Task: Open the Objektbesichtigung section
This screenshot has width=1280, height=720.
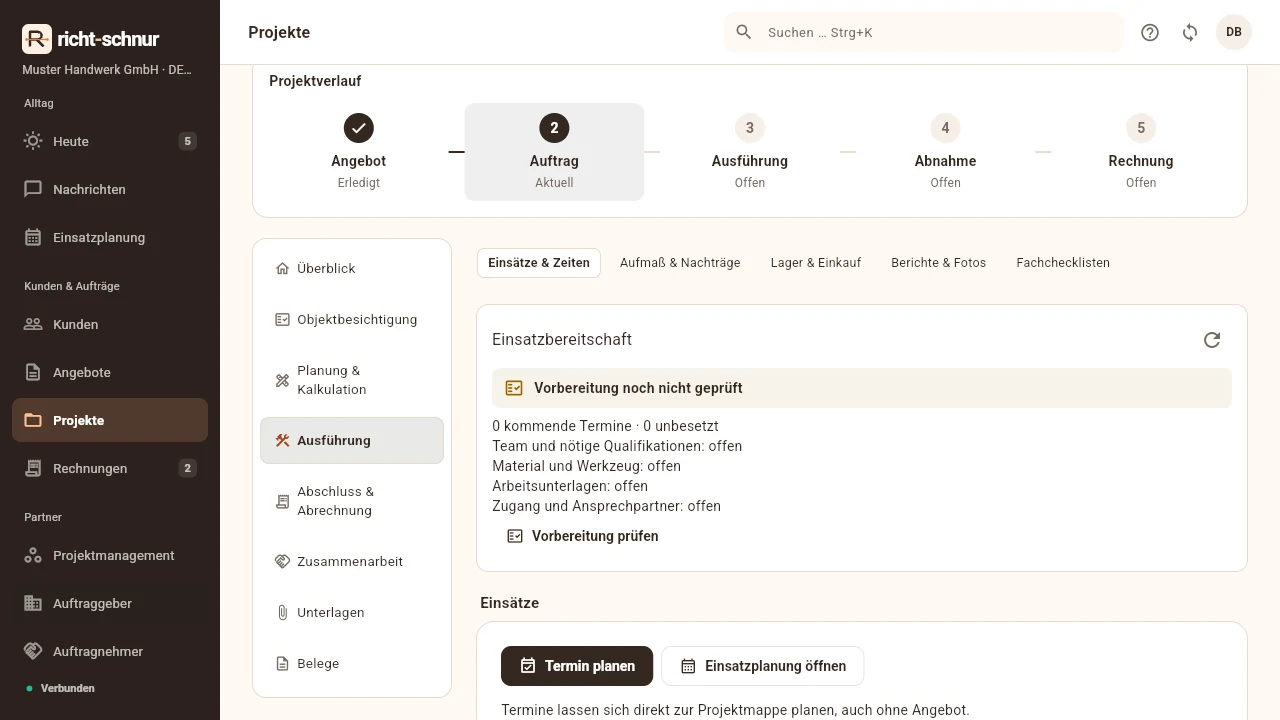Action: coord(352,319)
